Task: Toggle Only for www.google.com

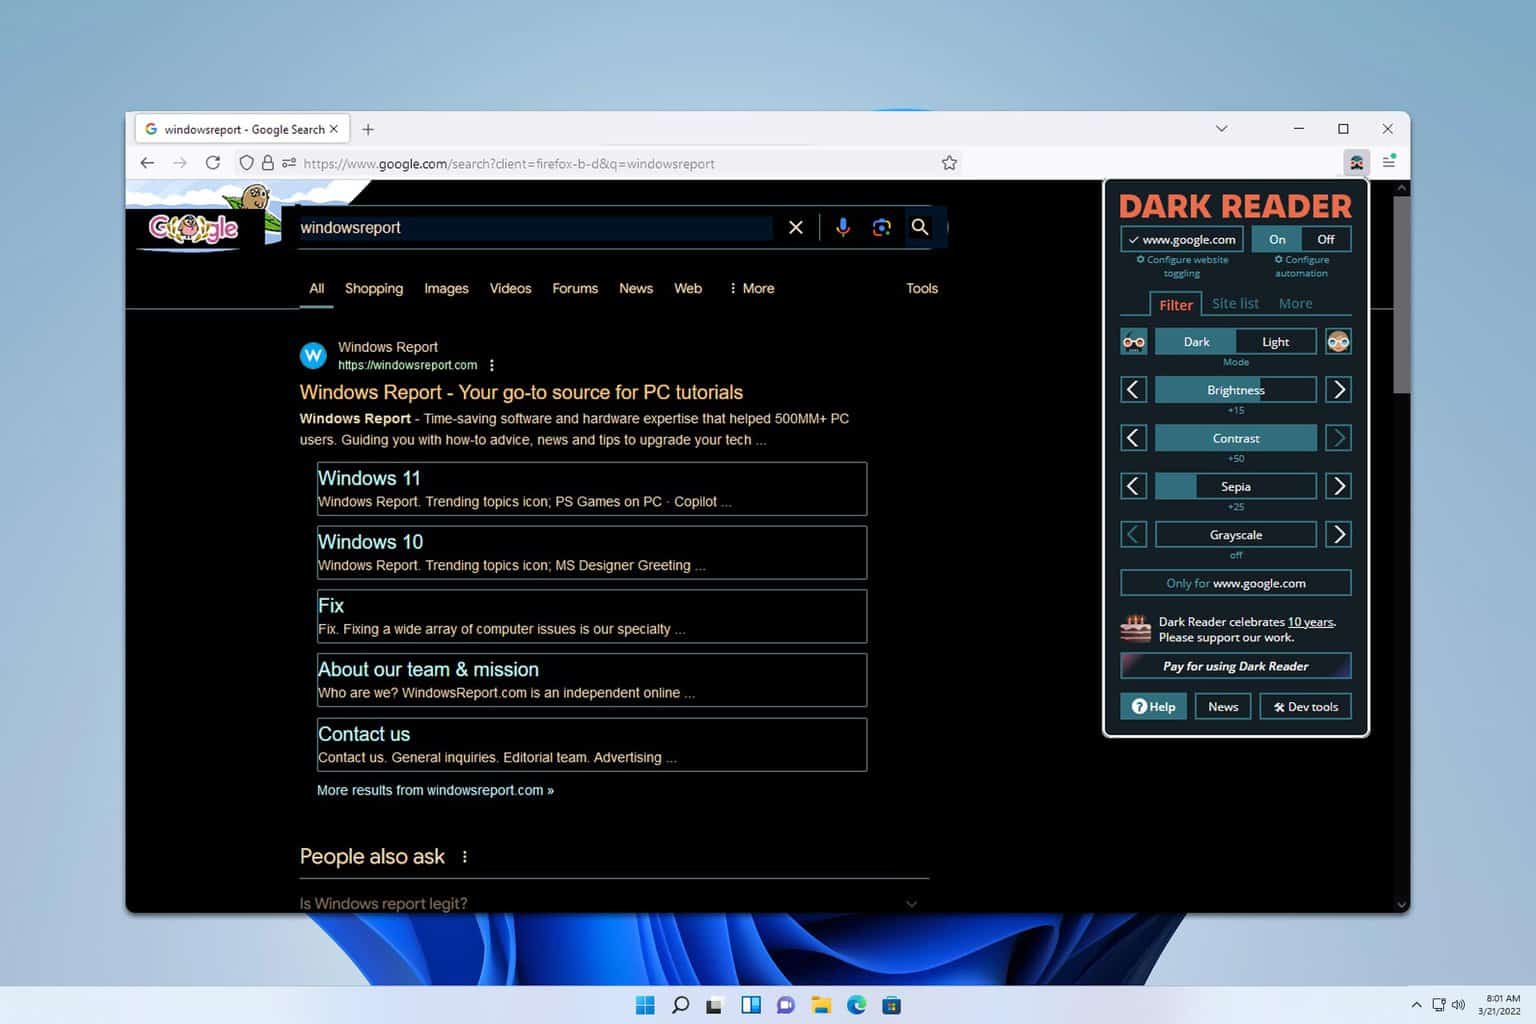Action: pos(1236,583)
